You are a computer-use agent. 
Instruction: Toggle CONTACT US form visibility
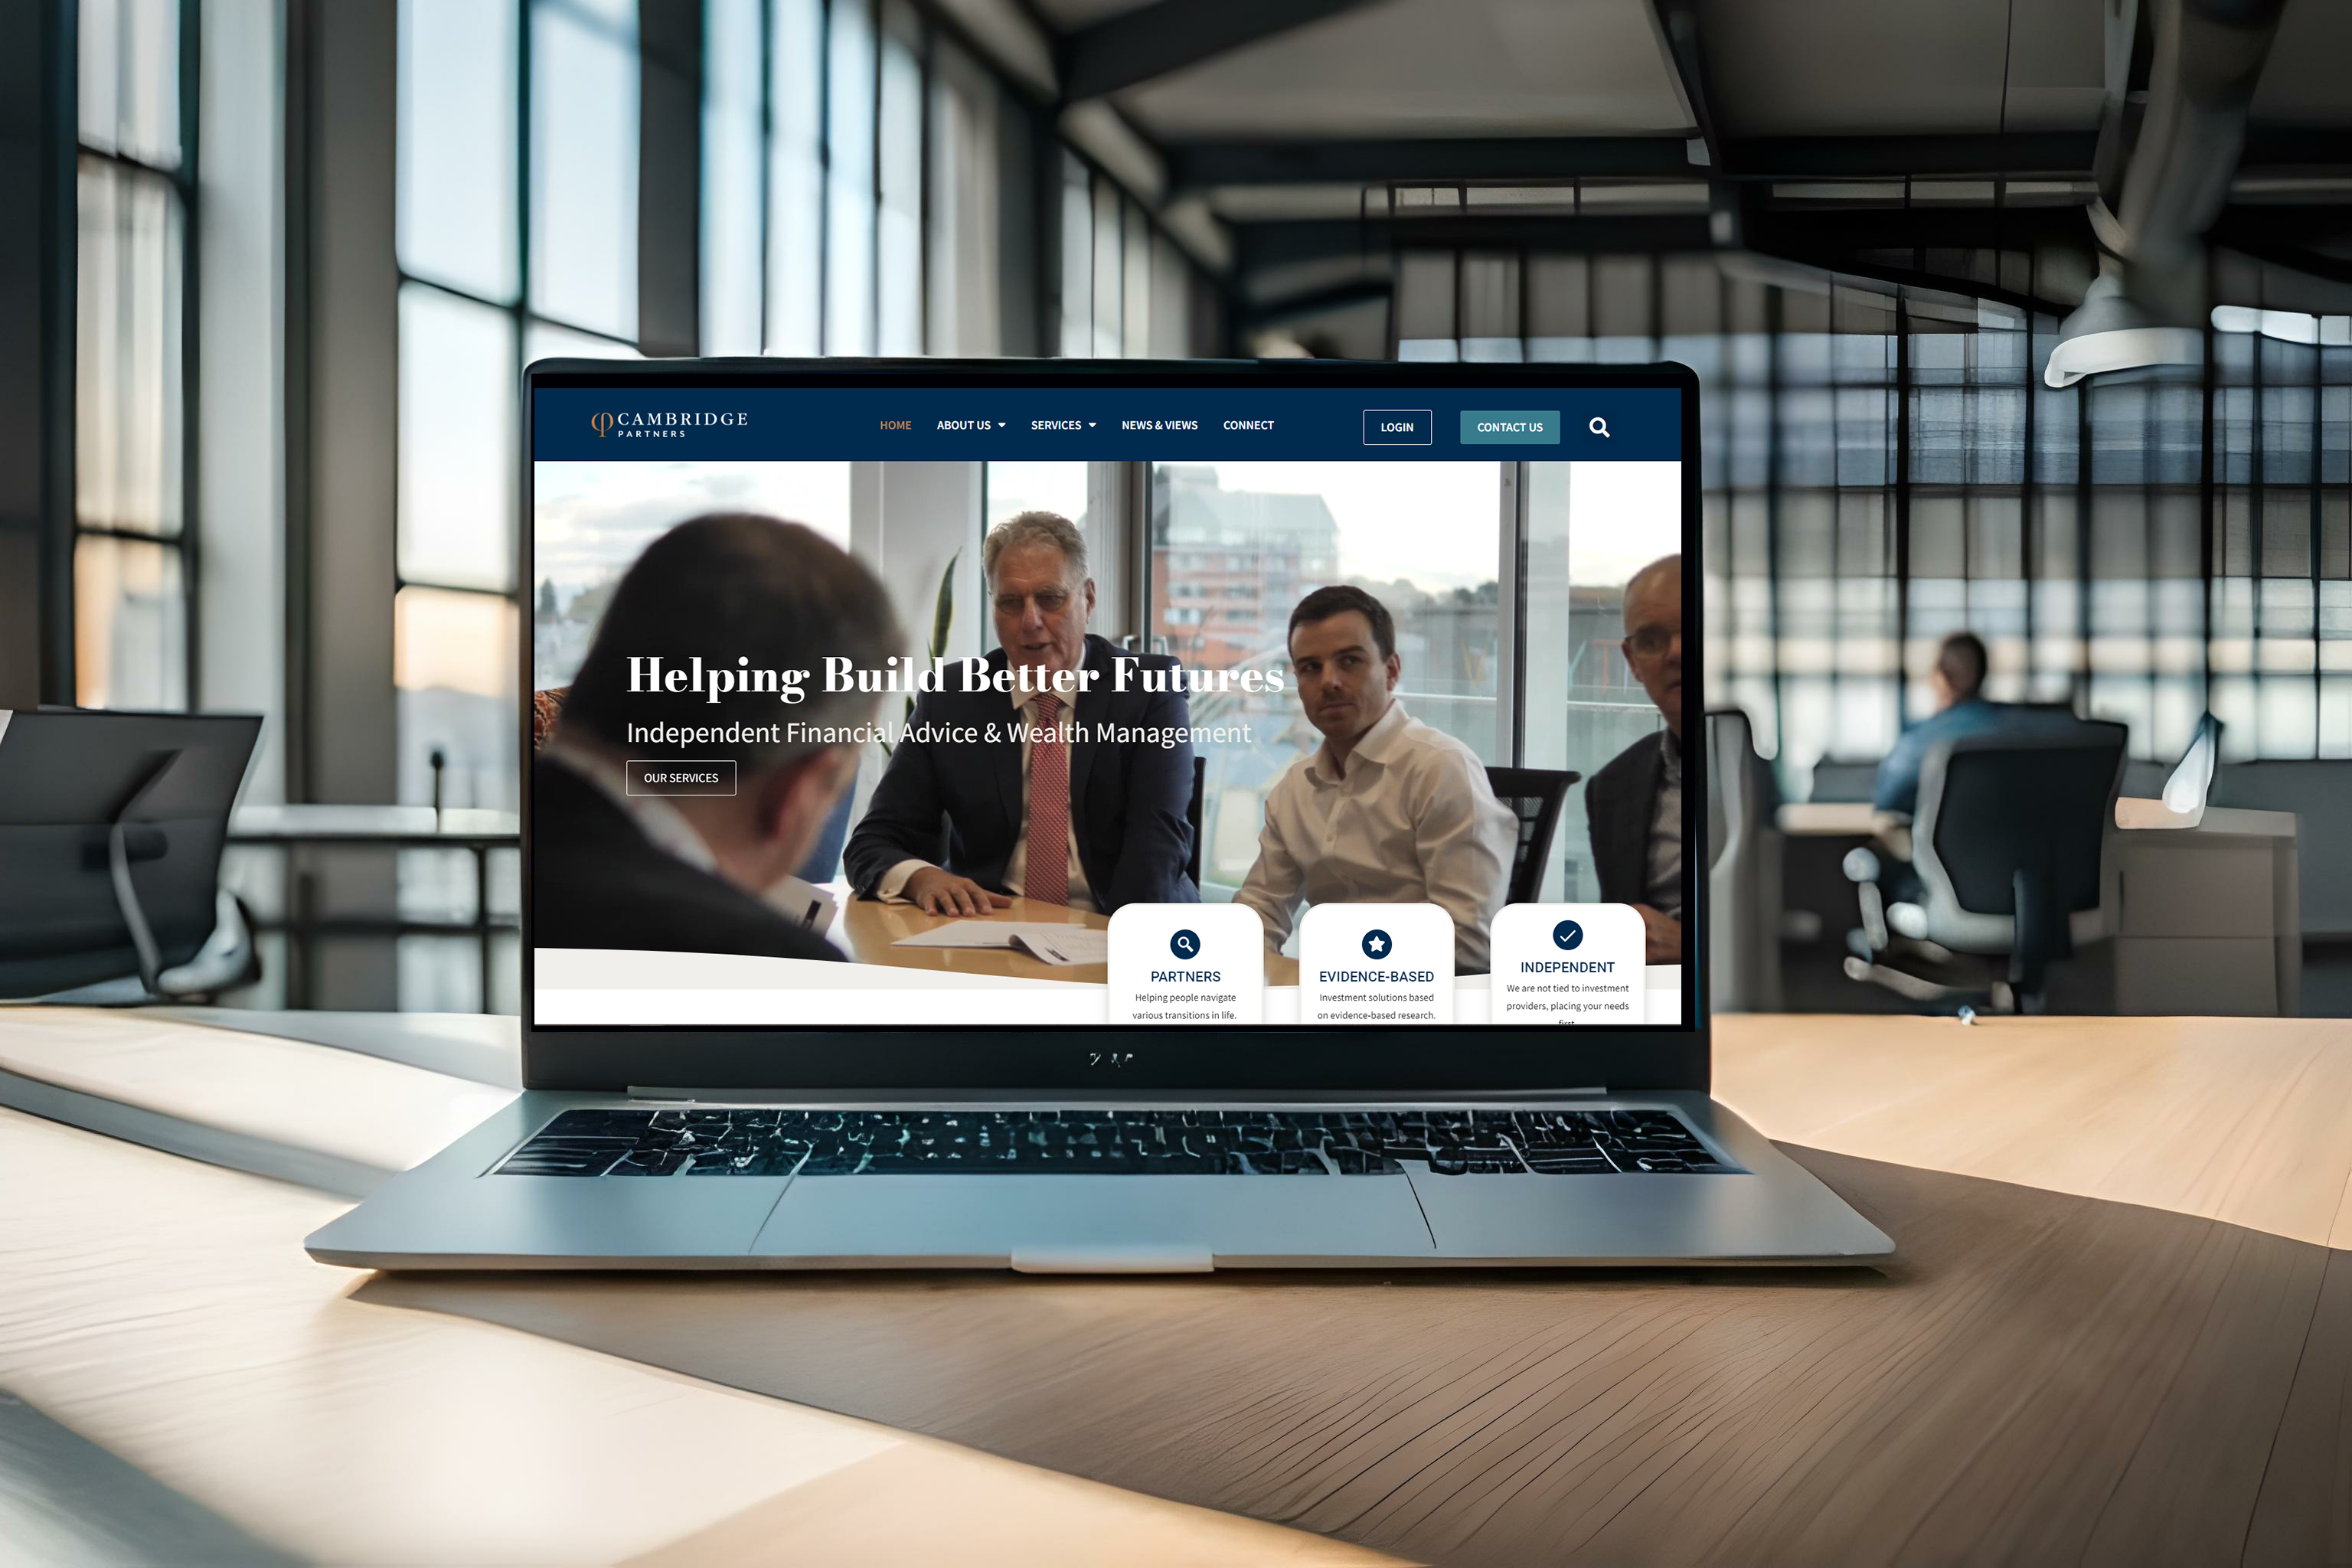click(x=1508, y=425)
